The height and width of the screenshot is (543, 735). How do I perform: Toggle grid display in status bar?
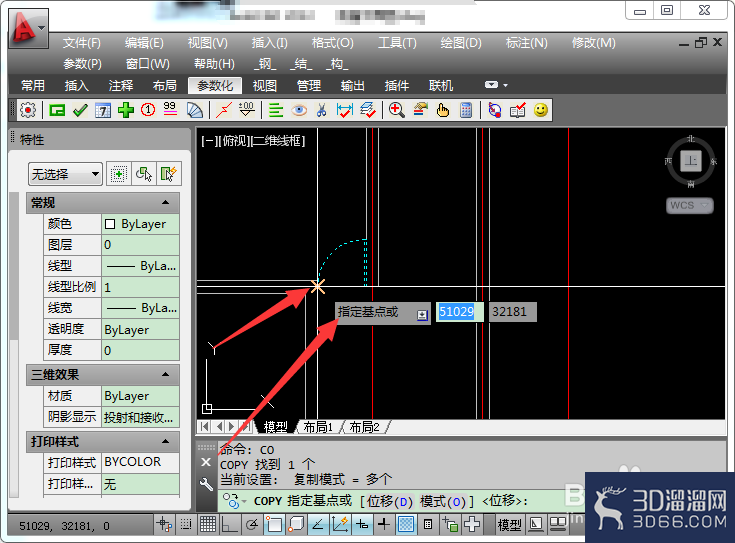pos(208,524)
